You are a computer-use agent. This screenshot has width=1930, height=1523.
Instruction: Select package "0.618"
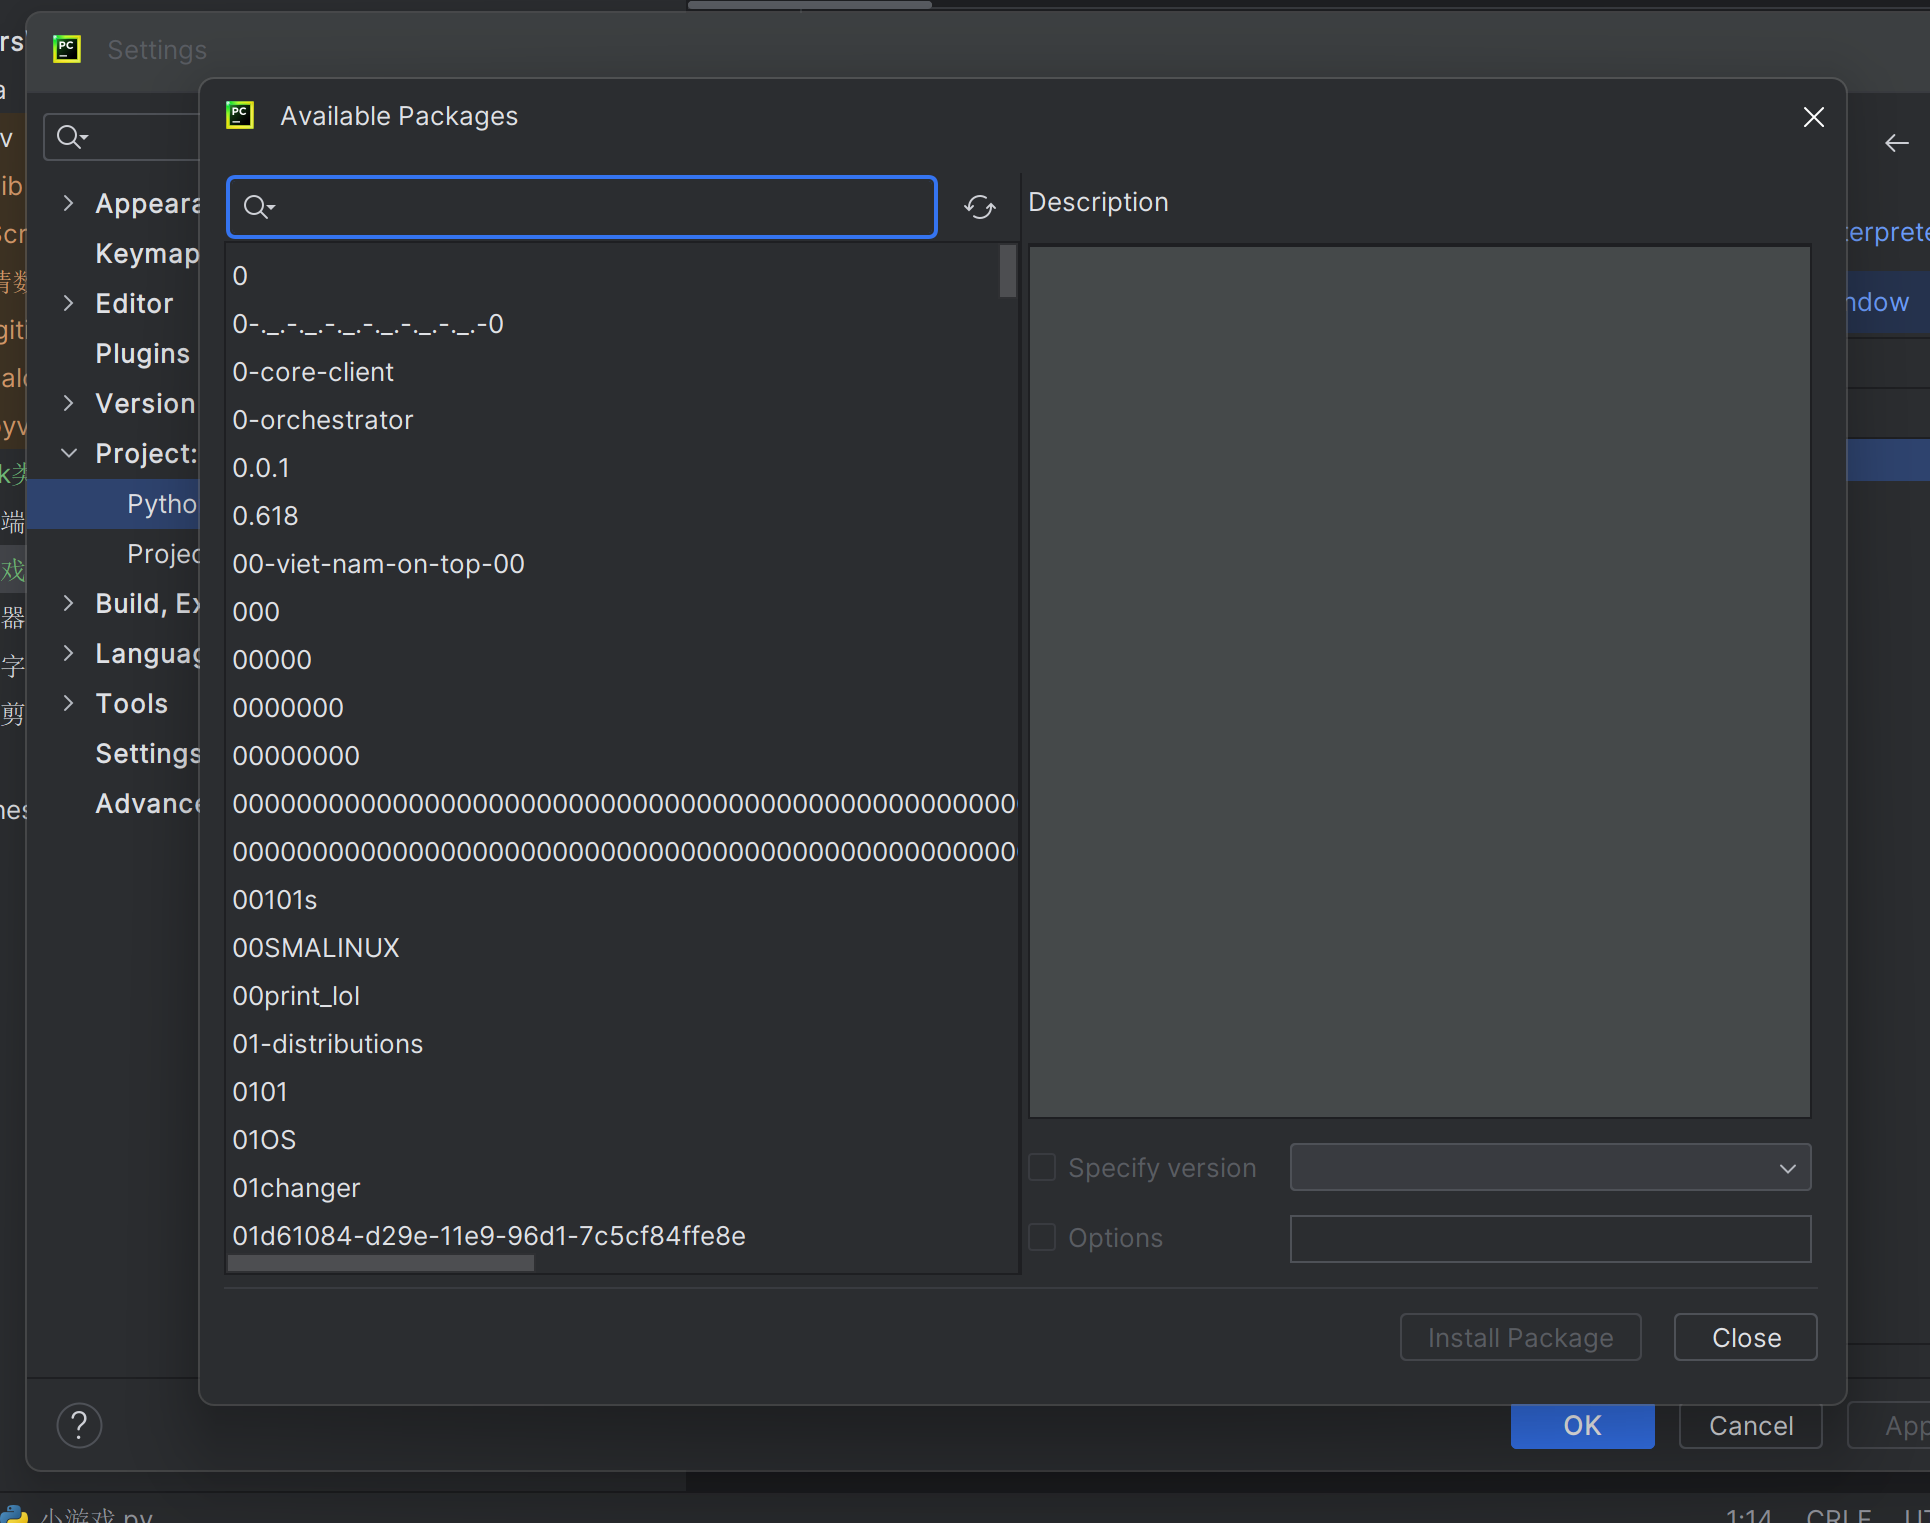point(622,516)
